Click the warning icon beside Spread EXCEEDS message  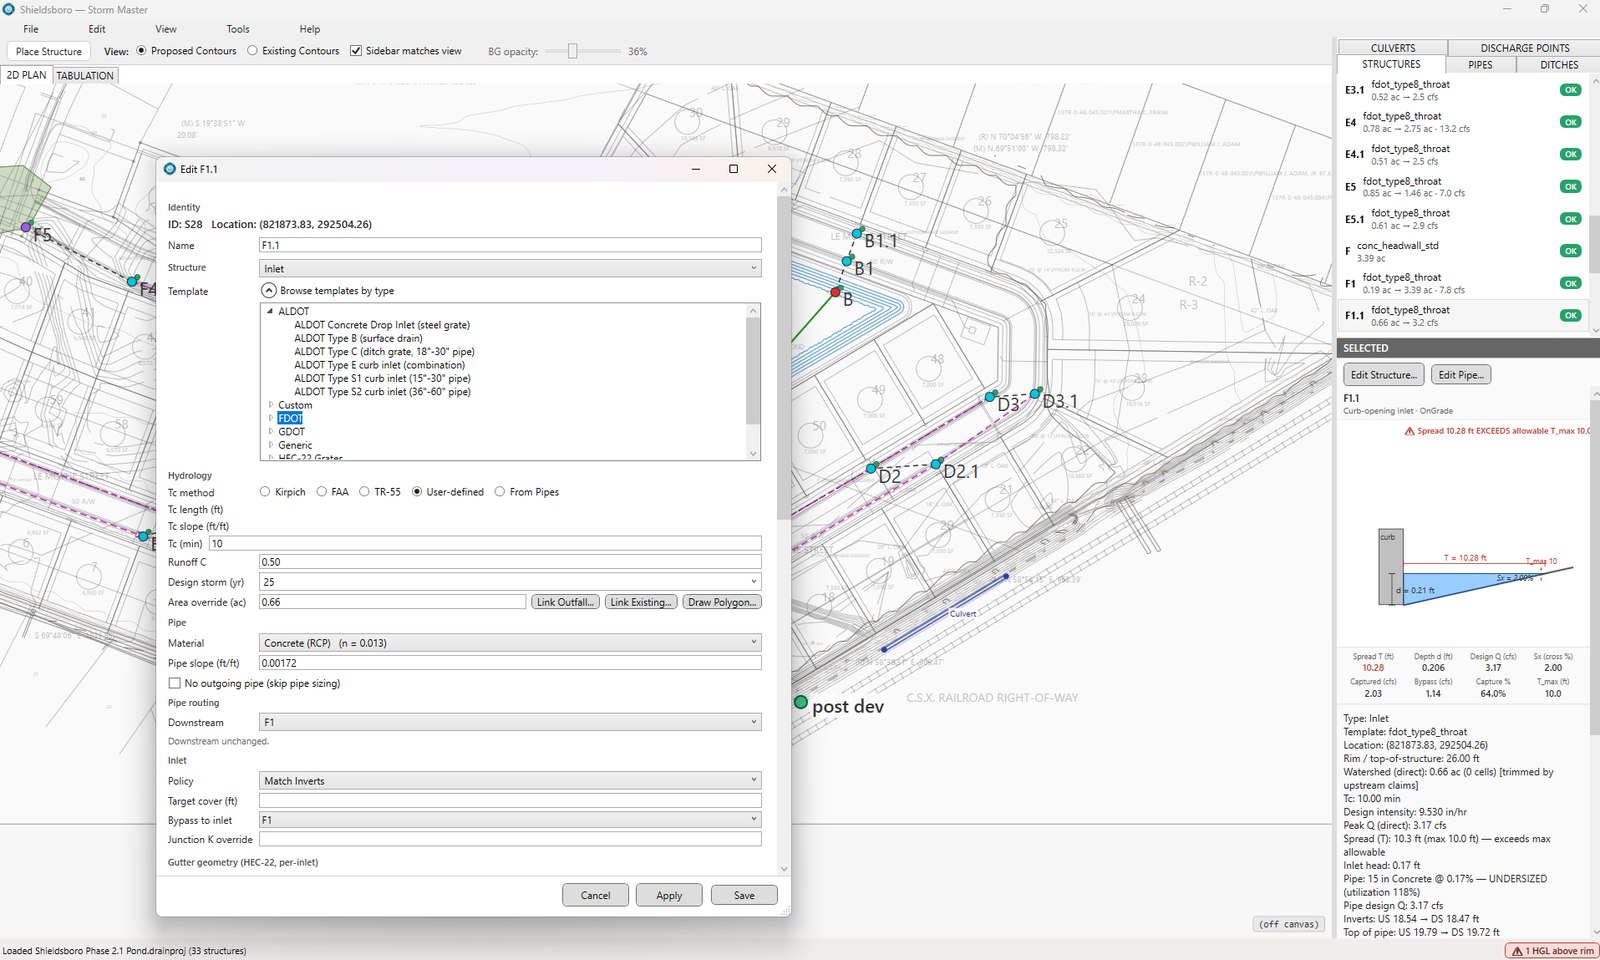pyautogui.click(x=1409, y=431)
